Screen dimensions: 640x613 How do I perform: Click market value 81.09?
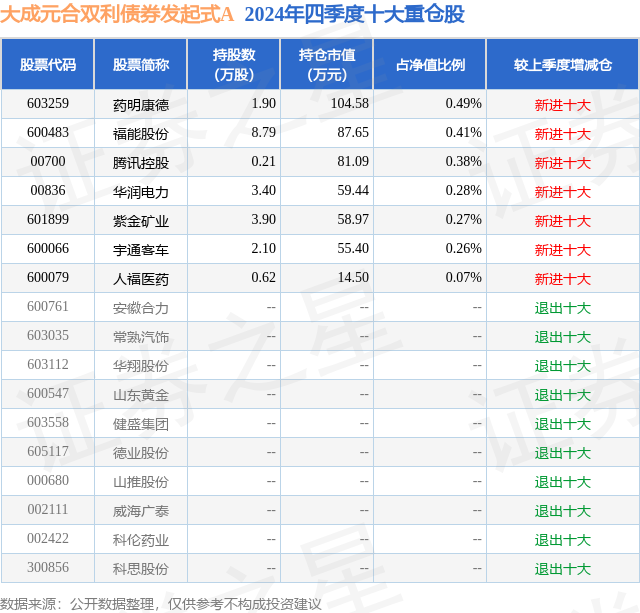pyautogui.click(x=353, y=162)
